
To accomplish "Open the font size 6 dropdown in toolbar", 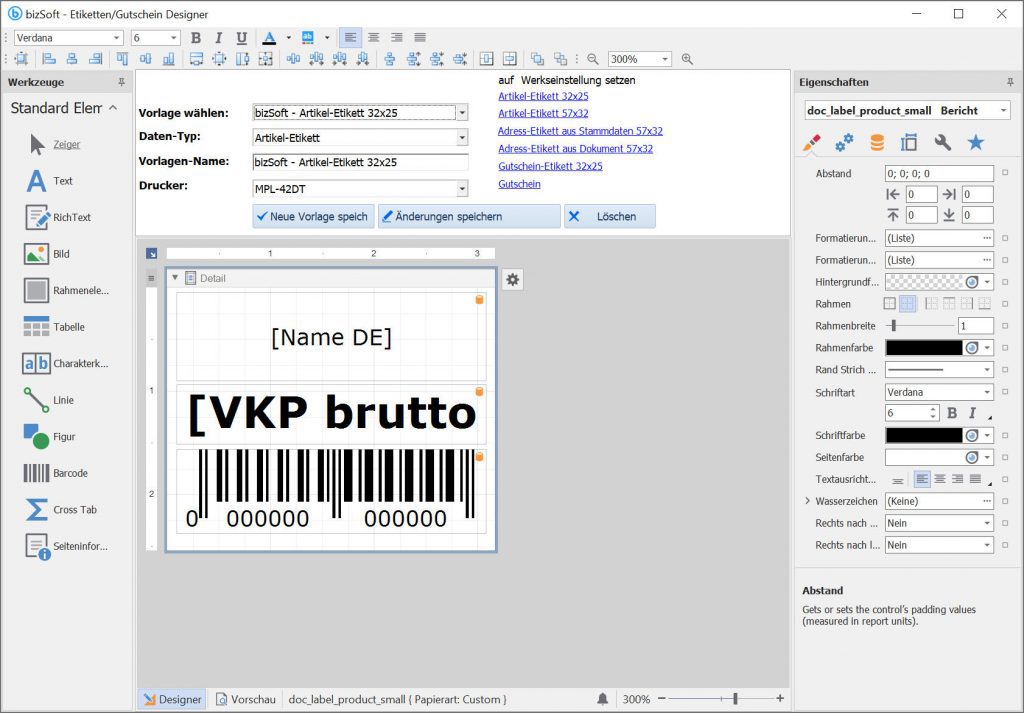I will [x=174, y=38].
